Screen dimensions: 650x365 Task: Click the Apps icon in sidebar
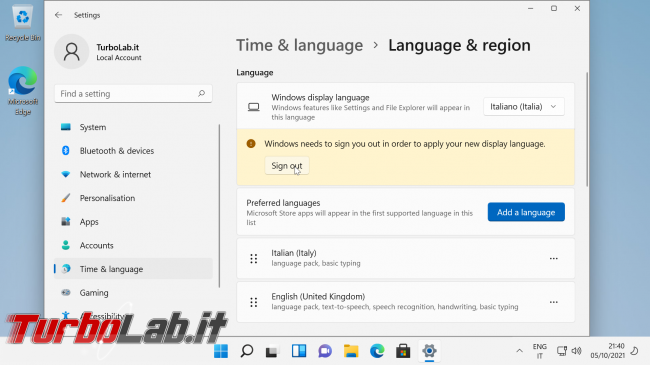[65, 221]
